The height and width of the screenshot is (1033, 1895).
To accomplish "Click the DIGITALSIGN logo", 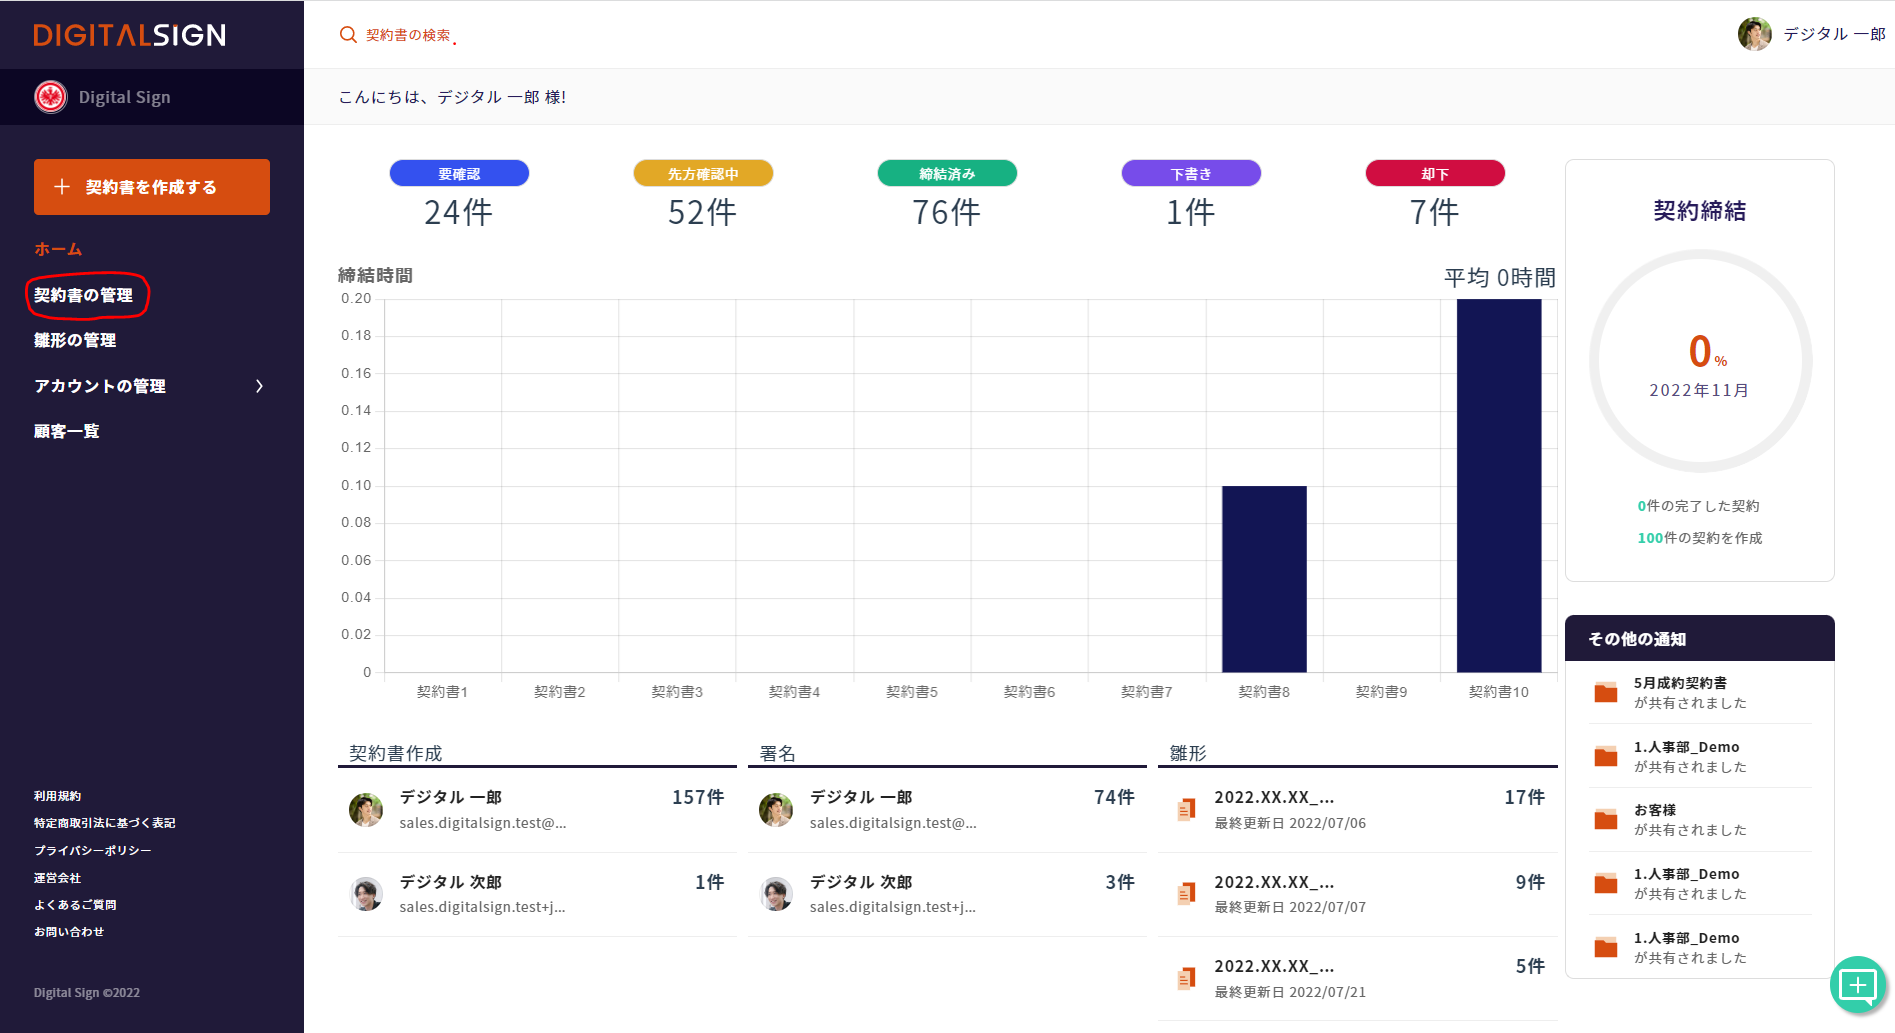I will [x=130, y=35].
